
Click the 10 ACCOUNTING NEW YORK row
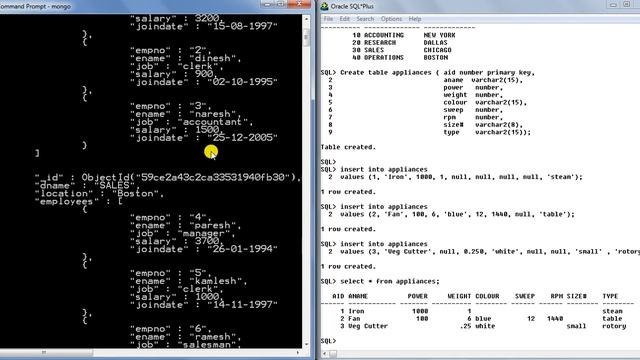click(x=404, y=35)
